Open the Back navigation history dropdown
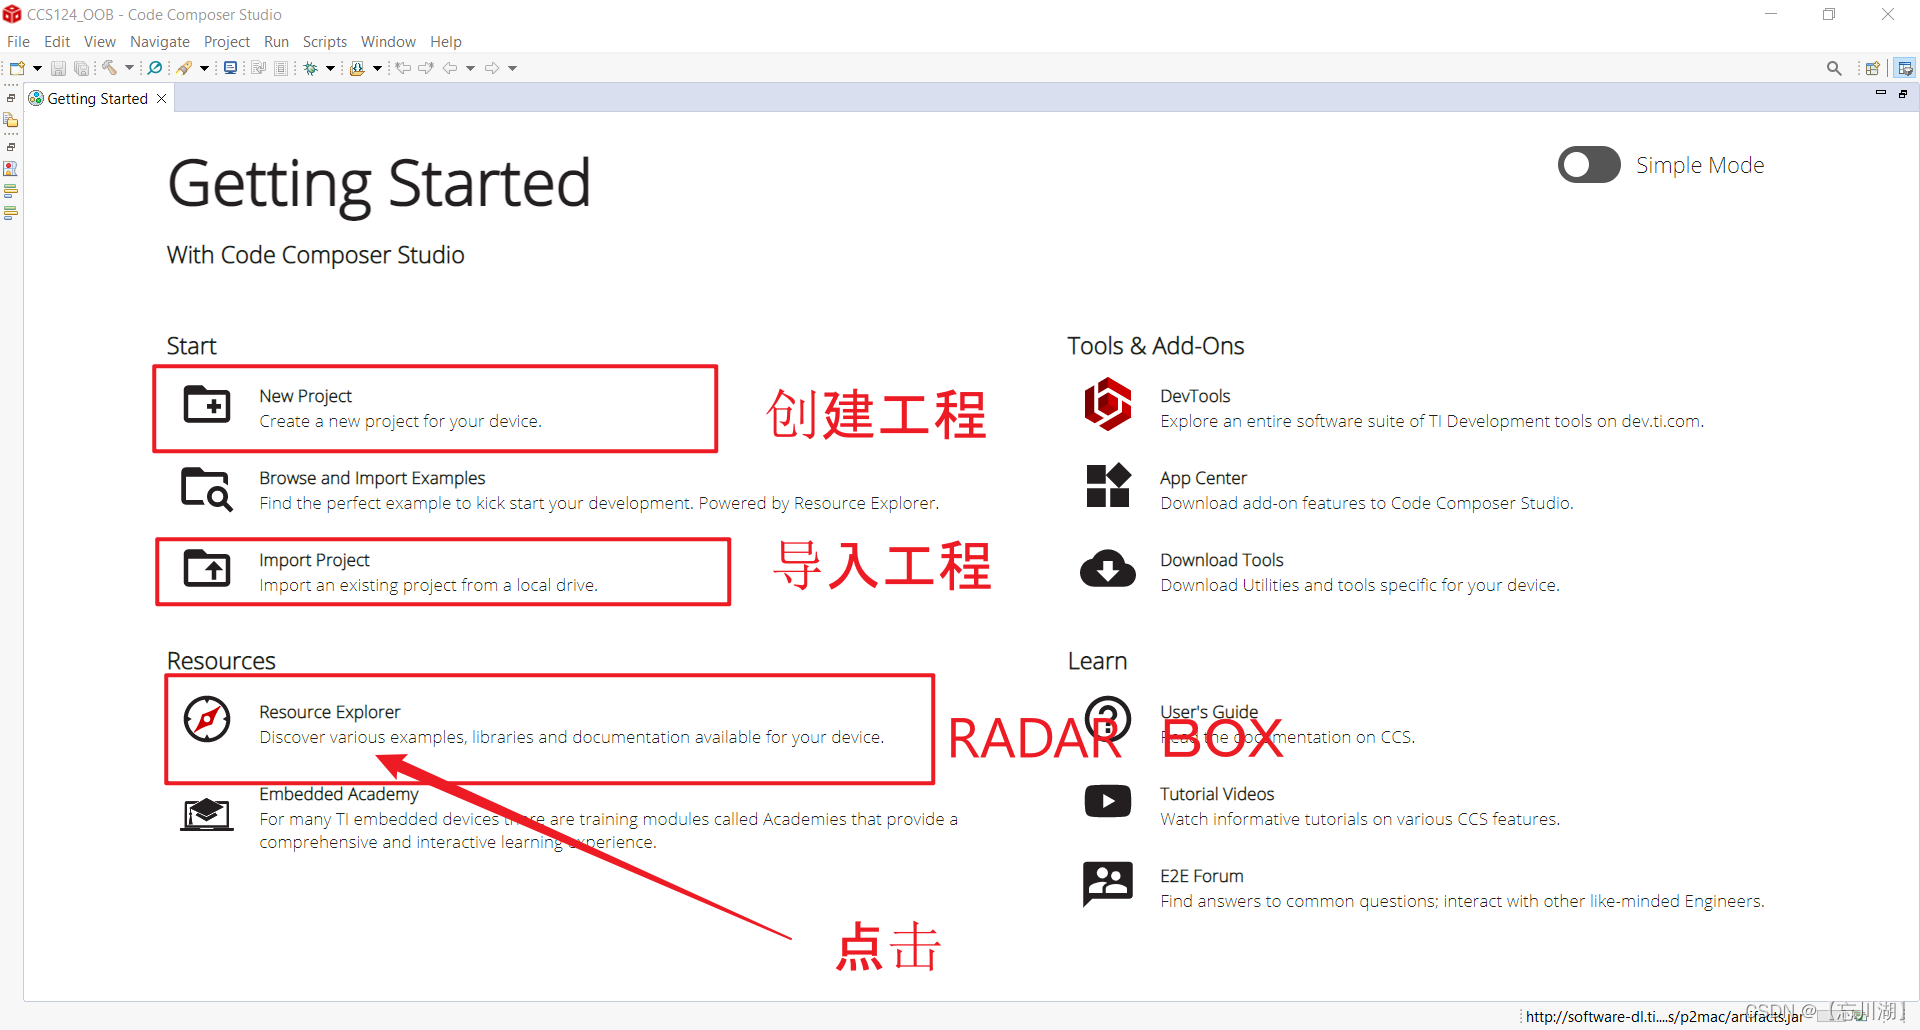 pos(470,67)
